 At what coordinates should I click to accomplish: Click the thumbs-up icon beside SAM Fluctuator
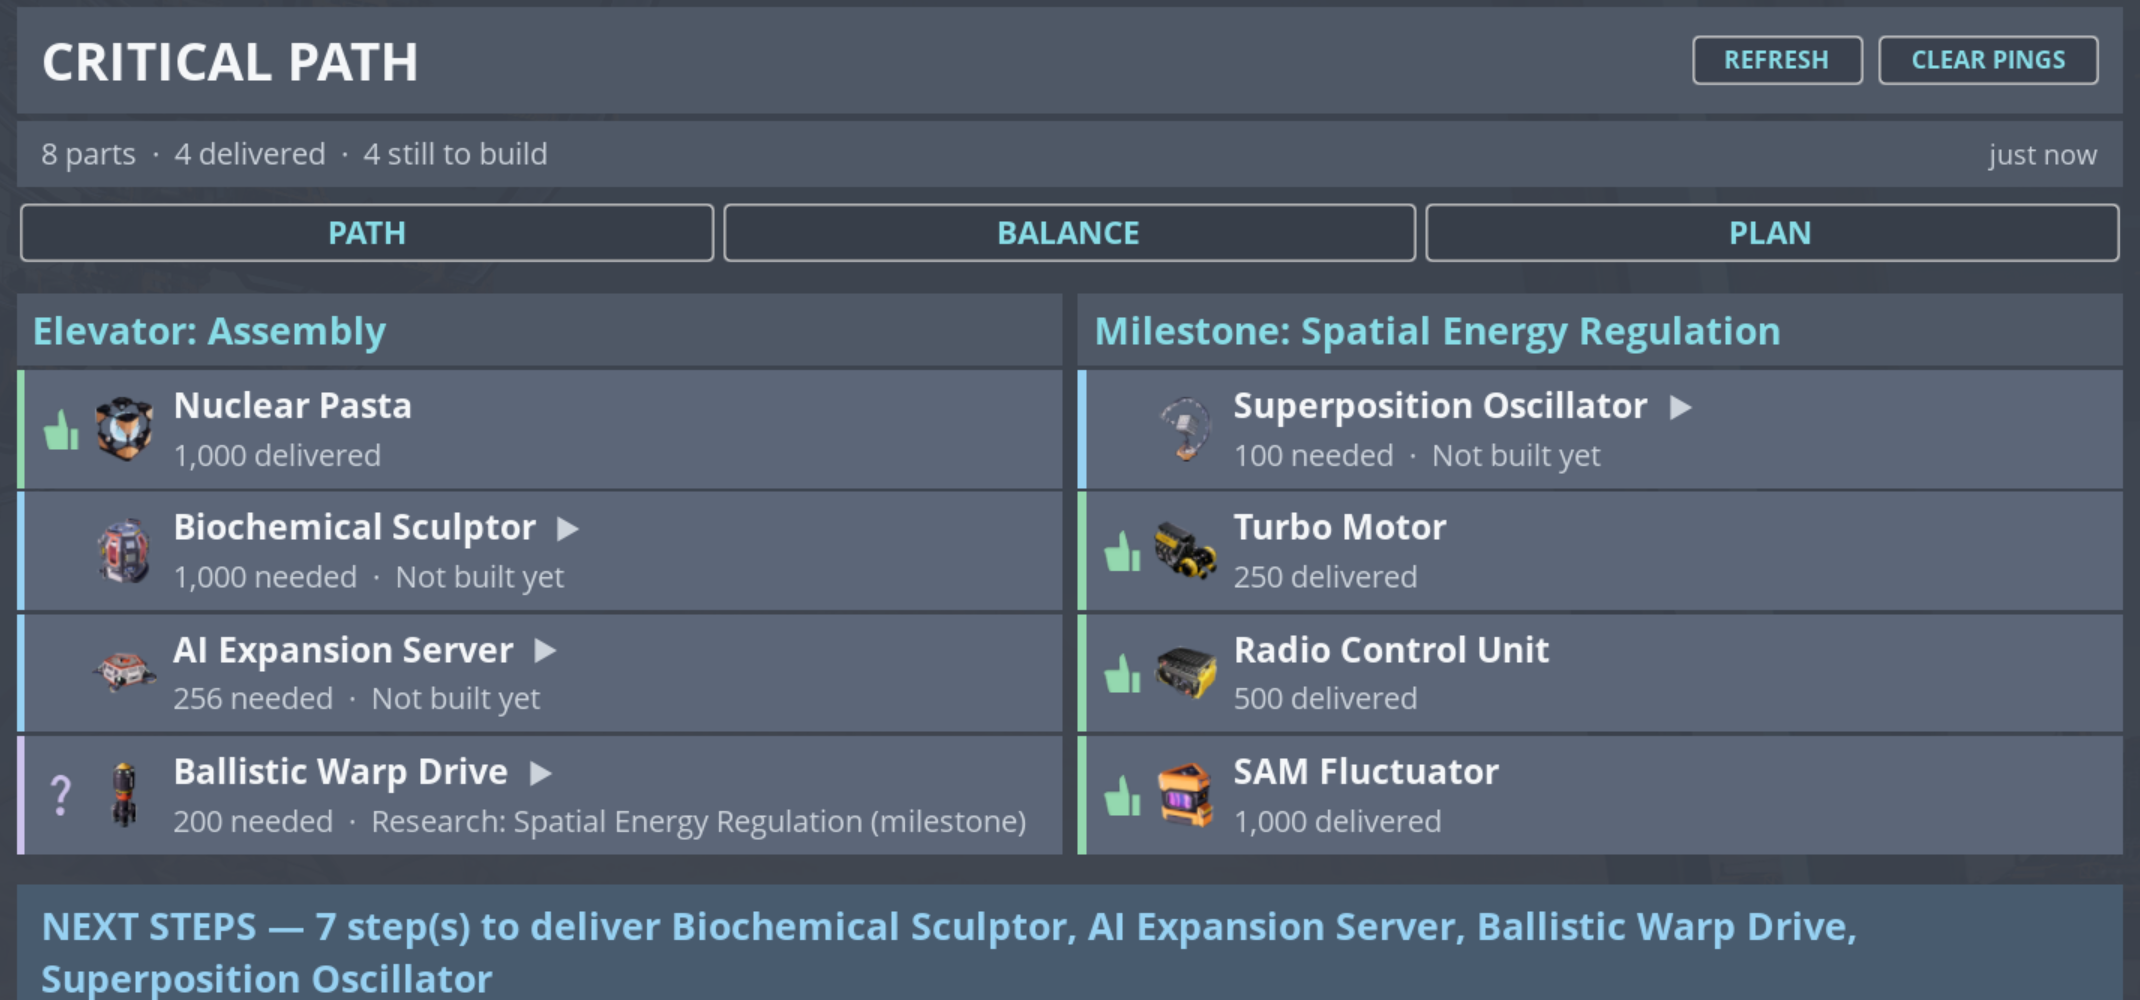click(1122, 796)
